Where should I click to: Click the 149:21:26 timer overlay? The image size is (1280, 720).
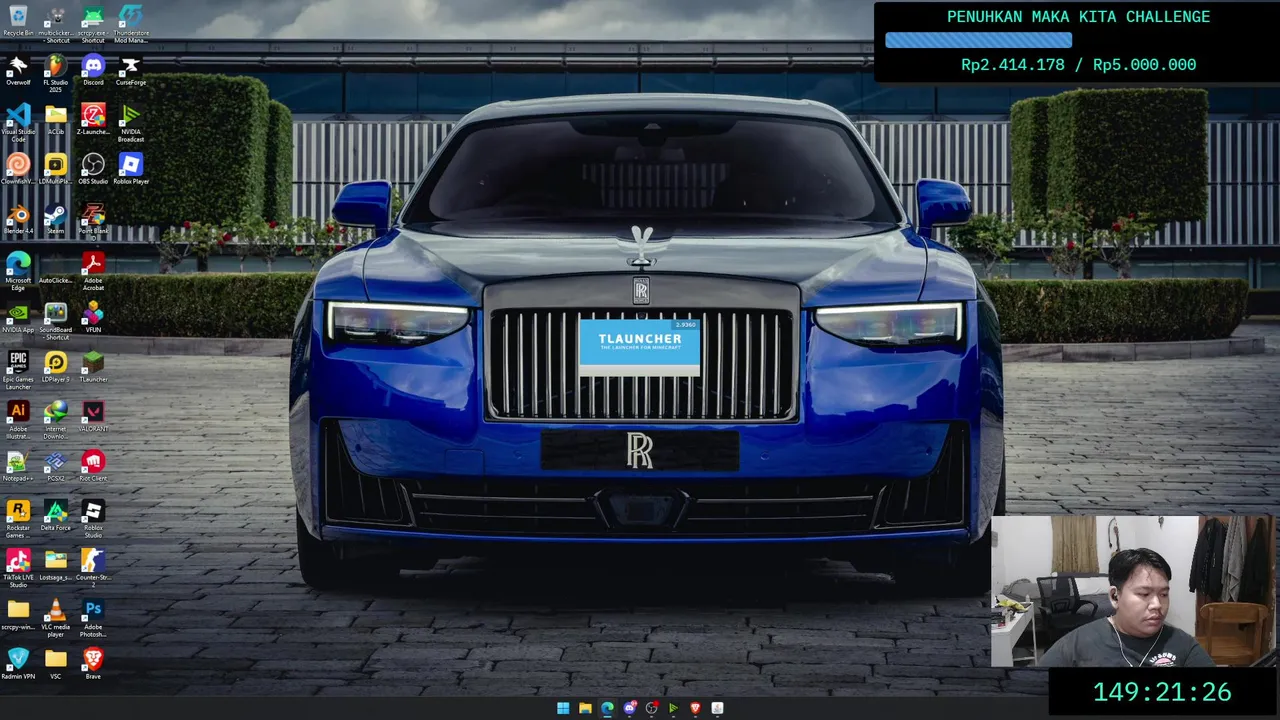(x=1162, y=692)
